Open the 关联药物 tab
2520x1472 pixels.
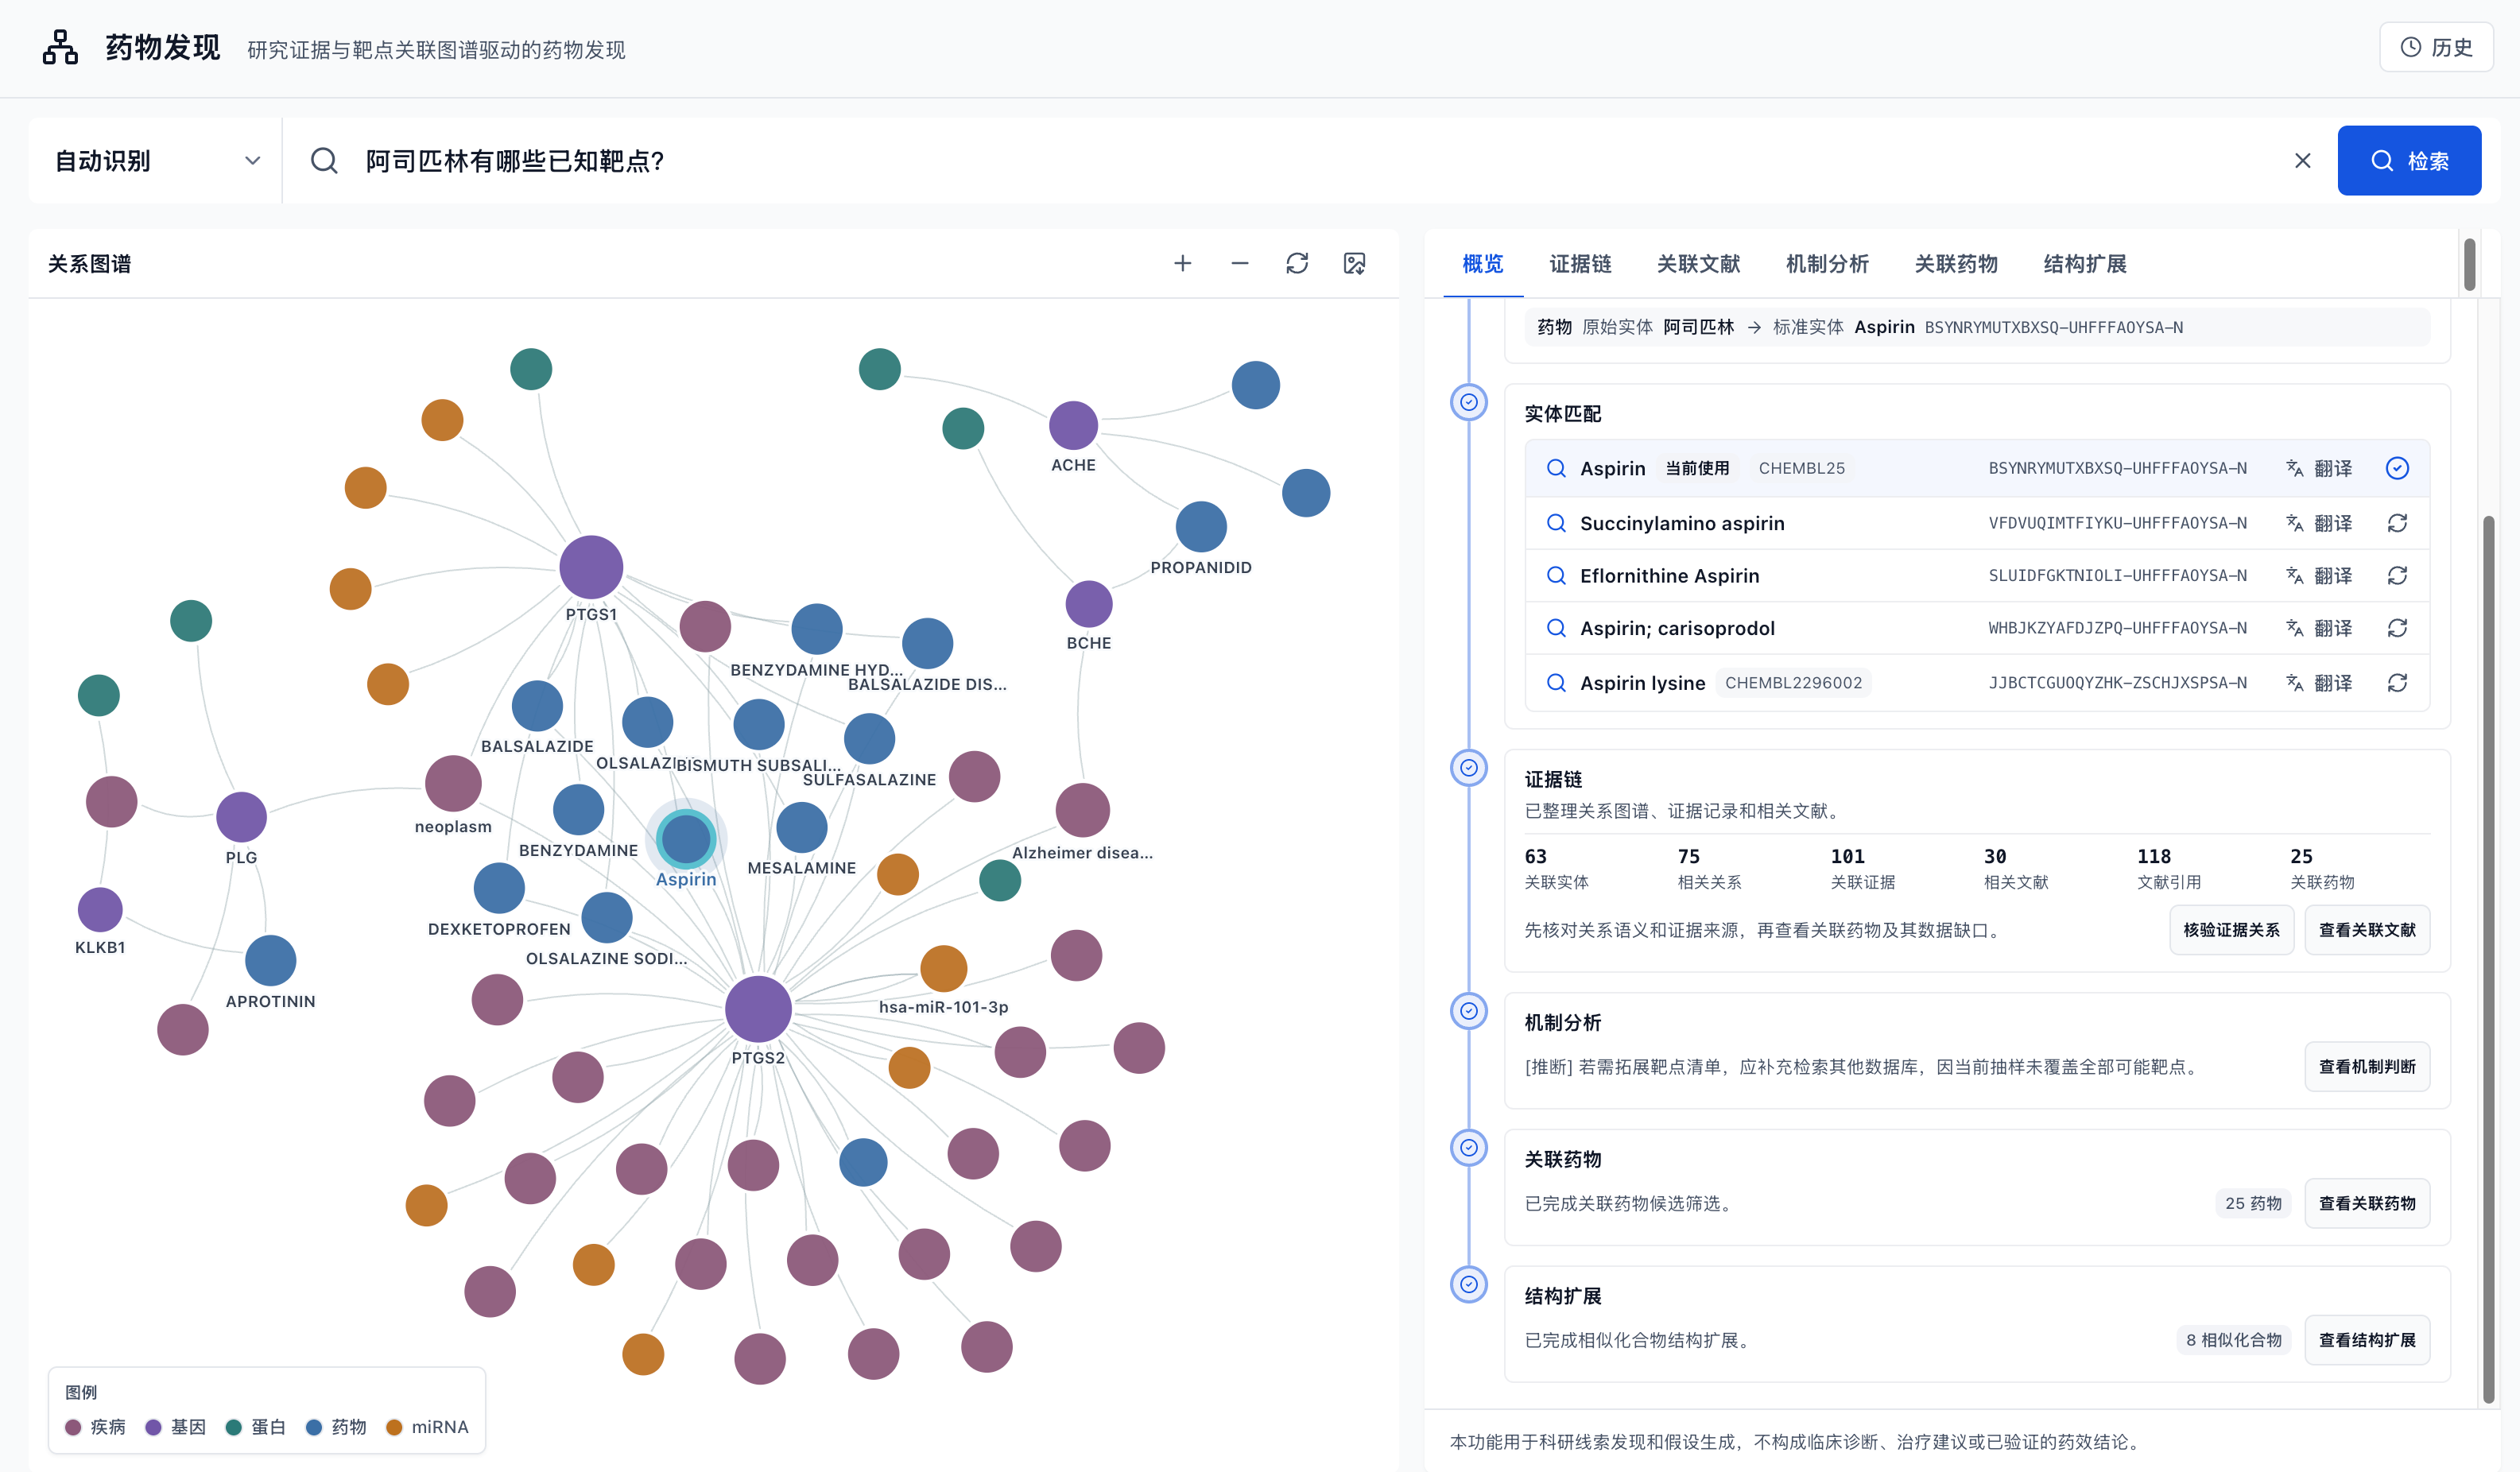pyautogui.click(x=1956, y=264)
